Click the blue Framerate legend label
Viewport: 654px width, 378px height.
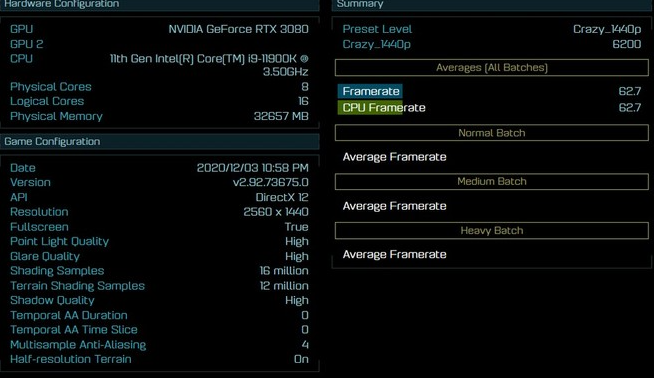(x=370, y=91)
